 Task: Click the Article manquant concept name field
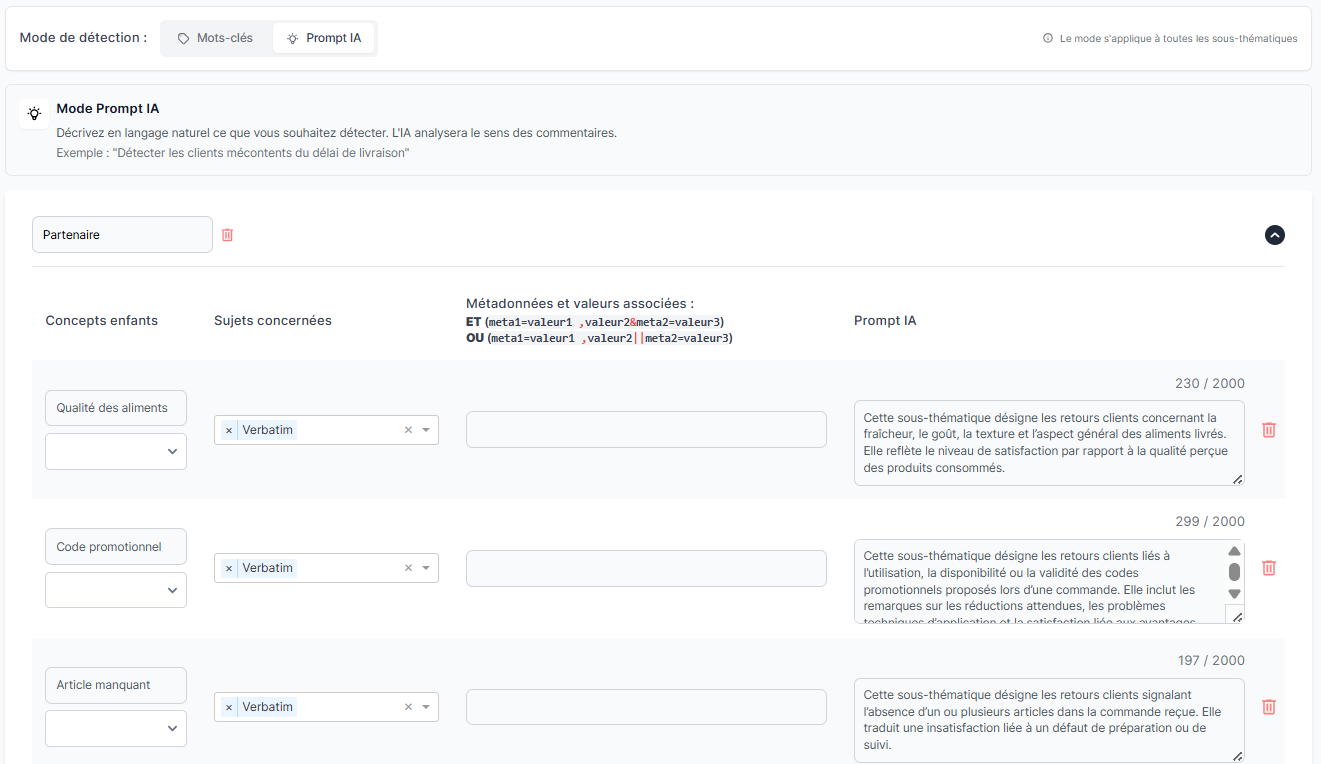tap(116, 685)
